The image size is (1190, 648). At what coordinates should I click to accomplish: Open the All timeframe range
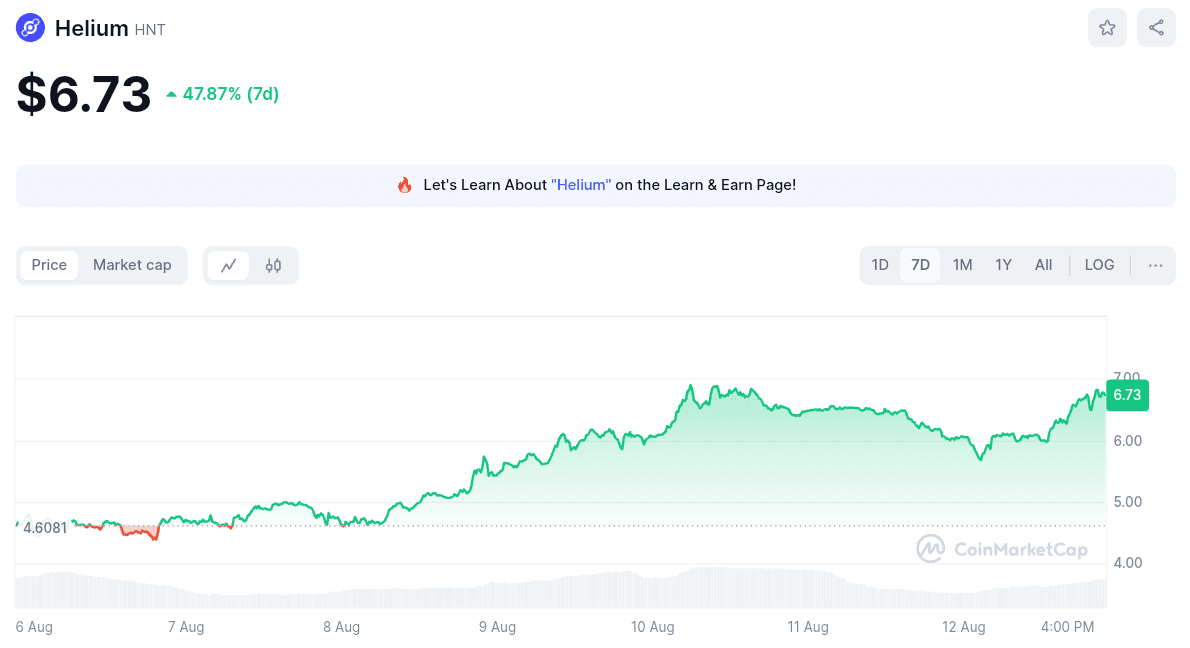pos(1043,265)
